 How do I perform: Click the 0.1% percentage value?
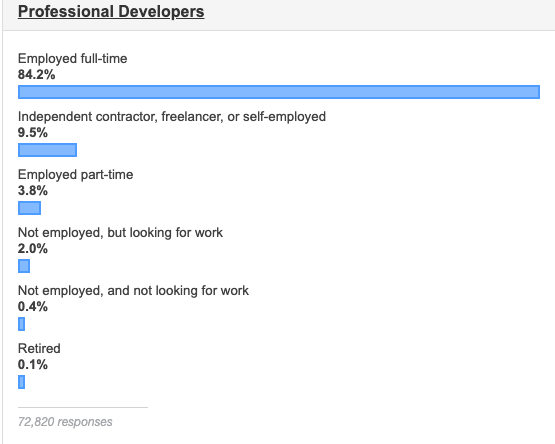pos(33,365)
